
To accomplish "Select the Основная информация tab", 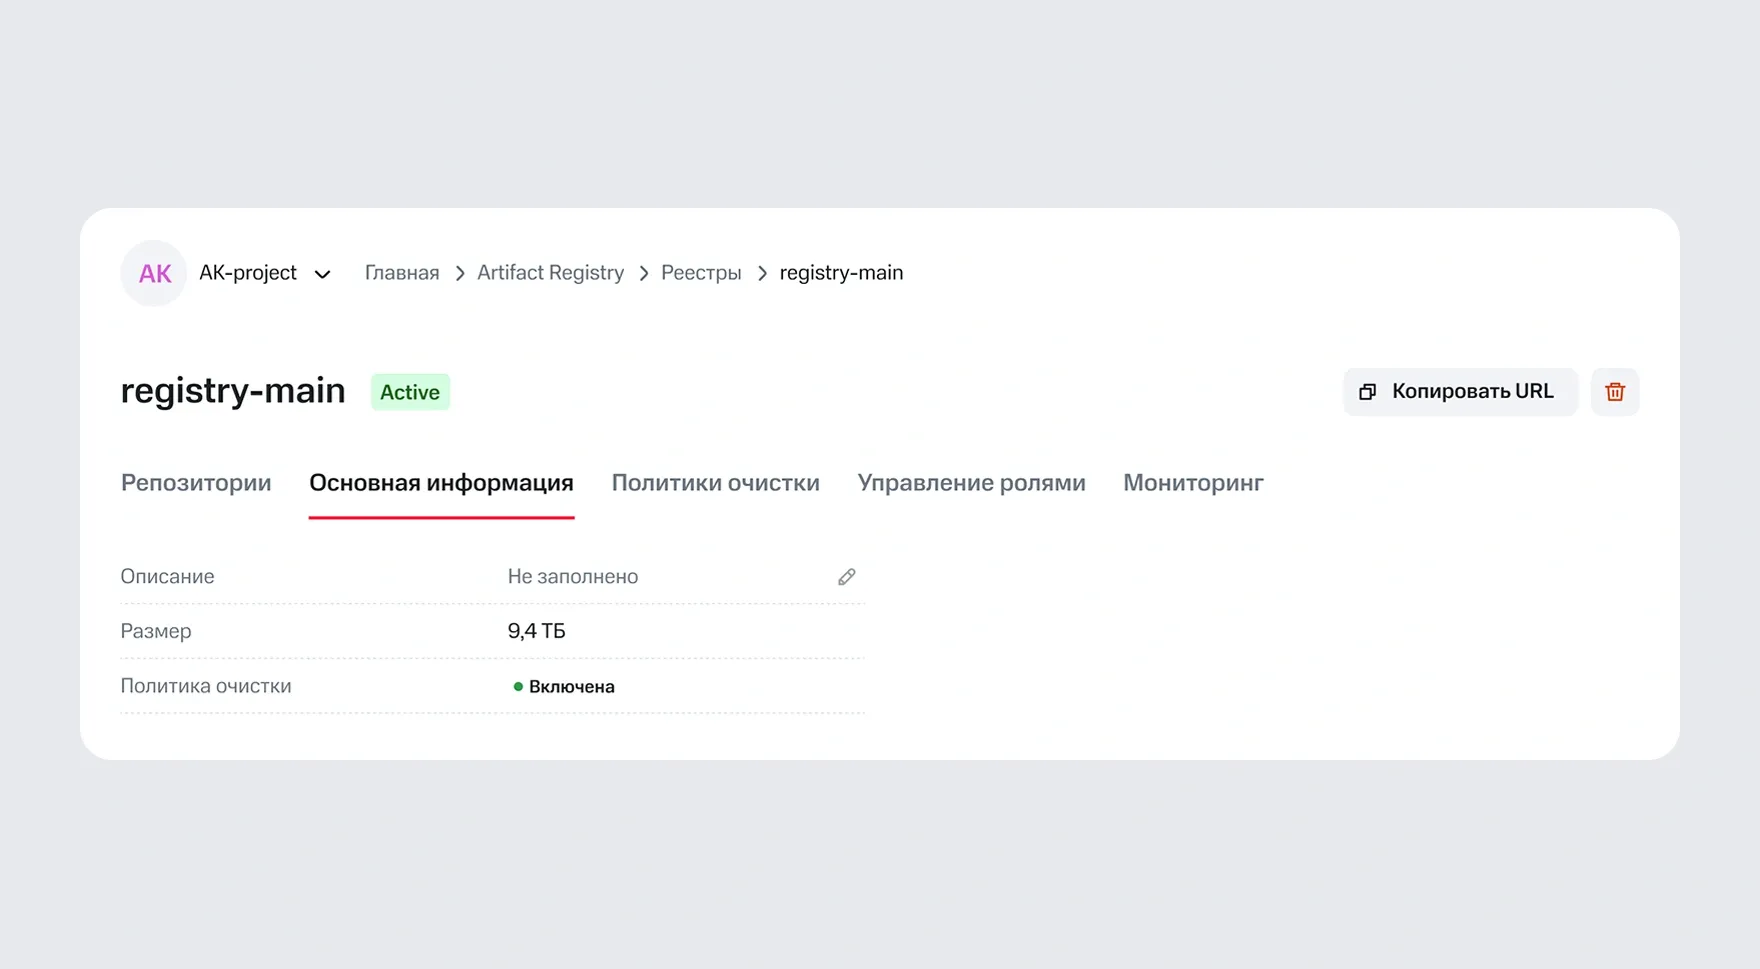I will [x=441, y=483].
